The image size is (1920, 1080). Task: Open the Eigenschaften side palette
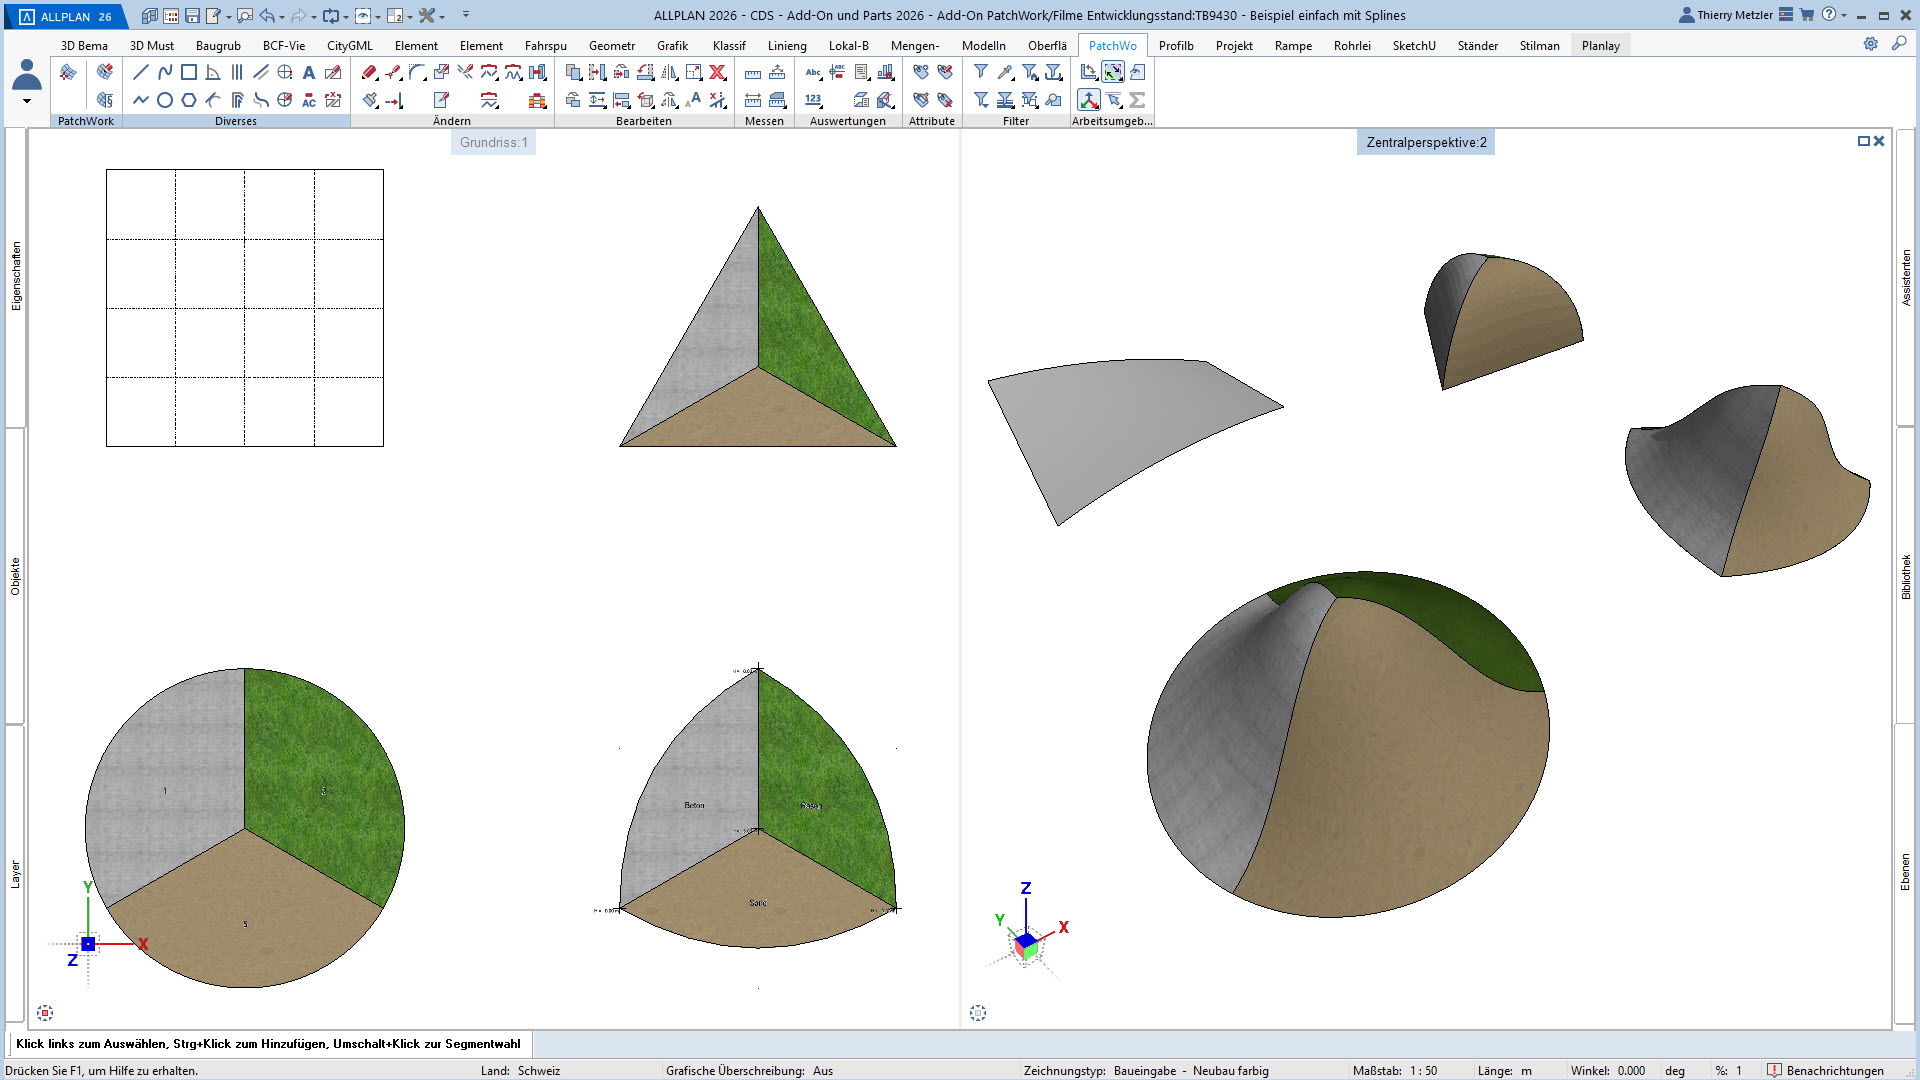tap(16, 276)
